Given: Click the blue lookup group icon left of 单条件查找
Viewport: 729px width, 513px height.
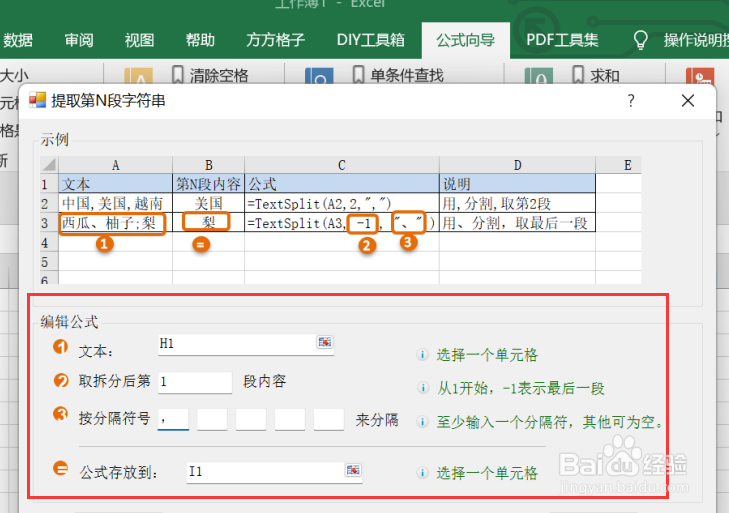Looking at the screenshot, I should pos(319,76).
